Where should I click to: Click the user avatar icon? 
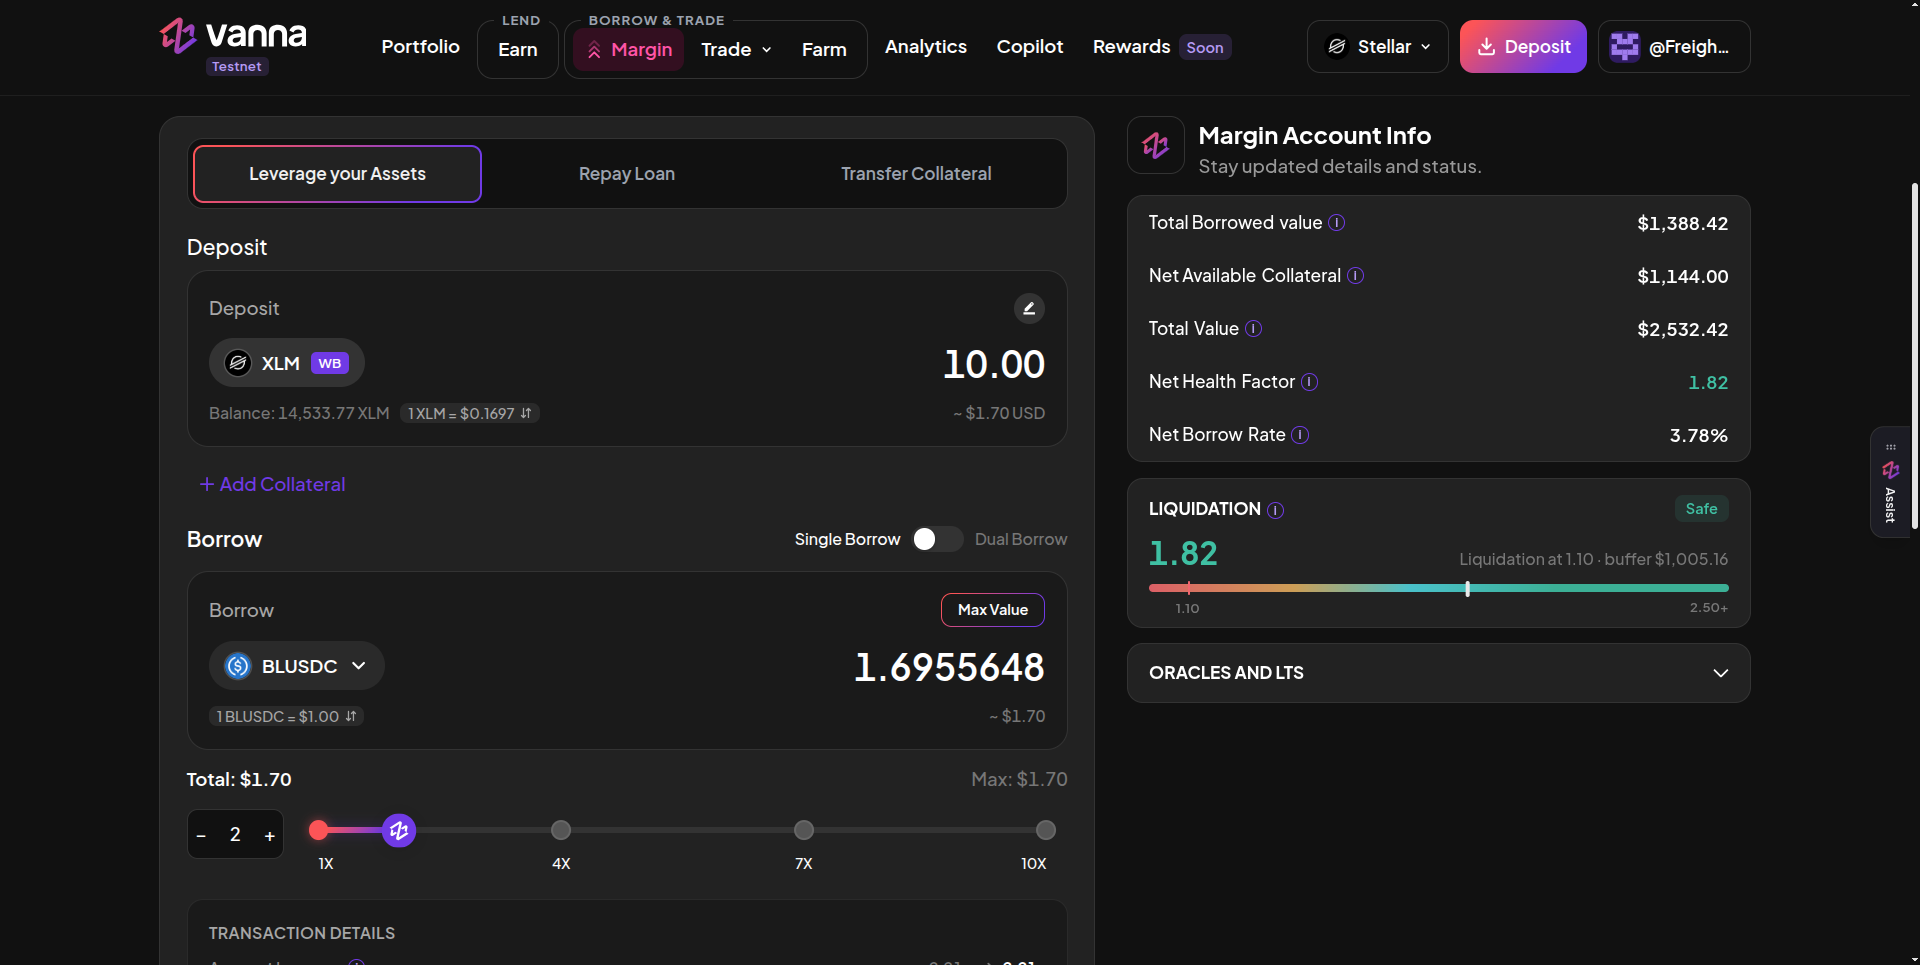[1625, 47]
